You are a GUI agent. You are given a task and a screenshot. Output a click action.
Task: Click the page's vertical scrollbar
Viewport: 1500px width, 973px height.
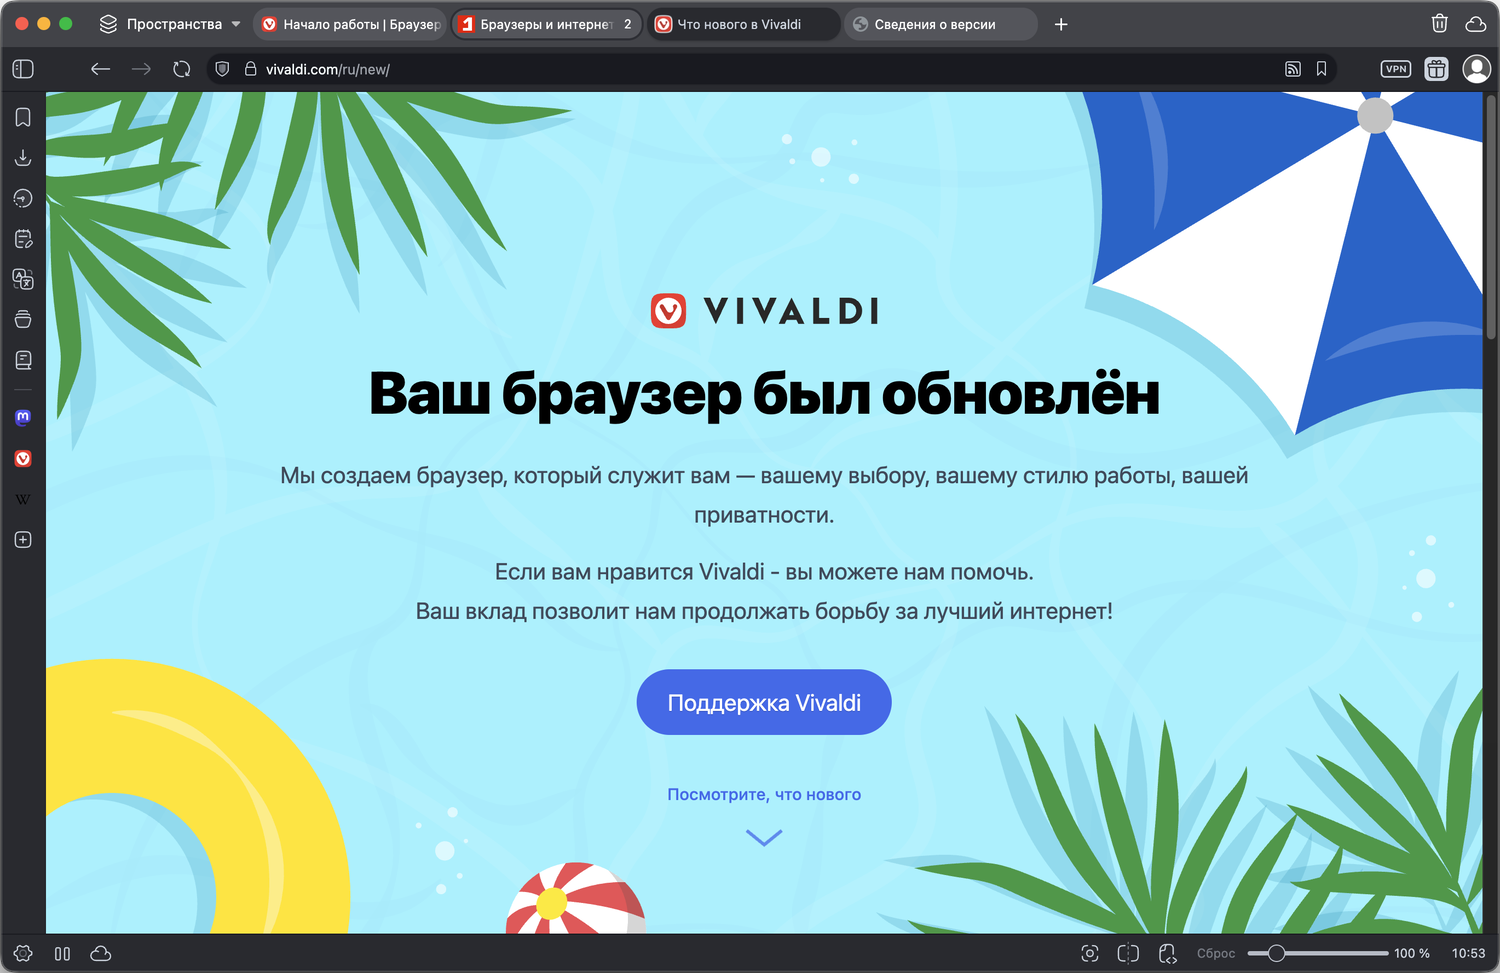click(1491, 218)
